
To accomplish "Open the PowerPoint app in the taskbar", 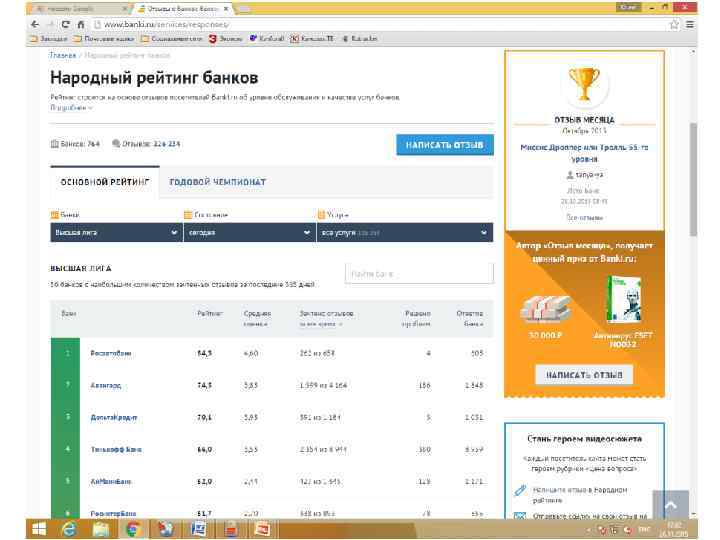I will [263, 529].
